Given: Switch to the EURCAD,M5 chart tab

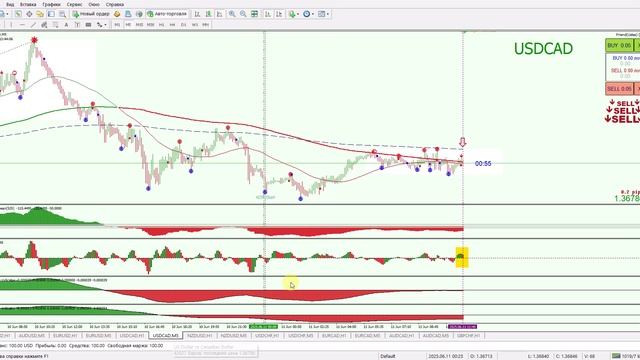Looking at the screenshot, I should [x=367, y=336].
